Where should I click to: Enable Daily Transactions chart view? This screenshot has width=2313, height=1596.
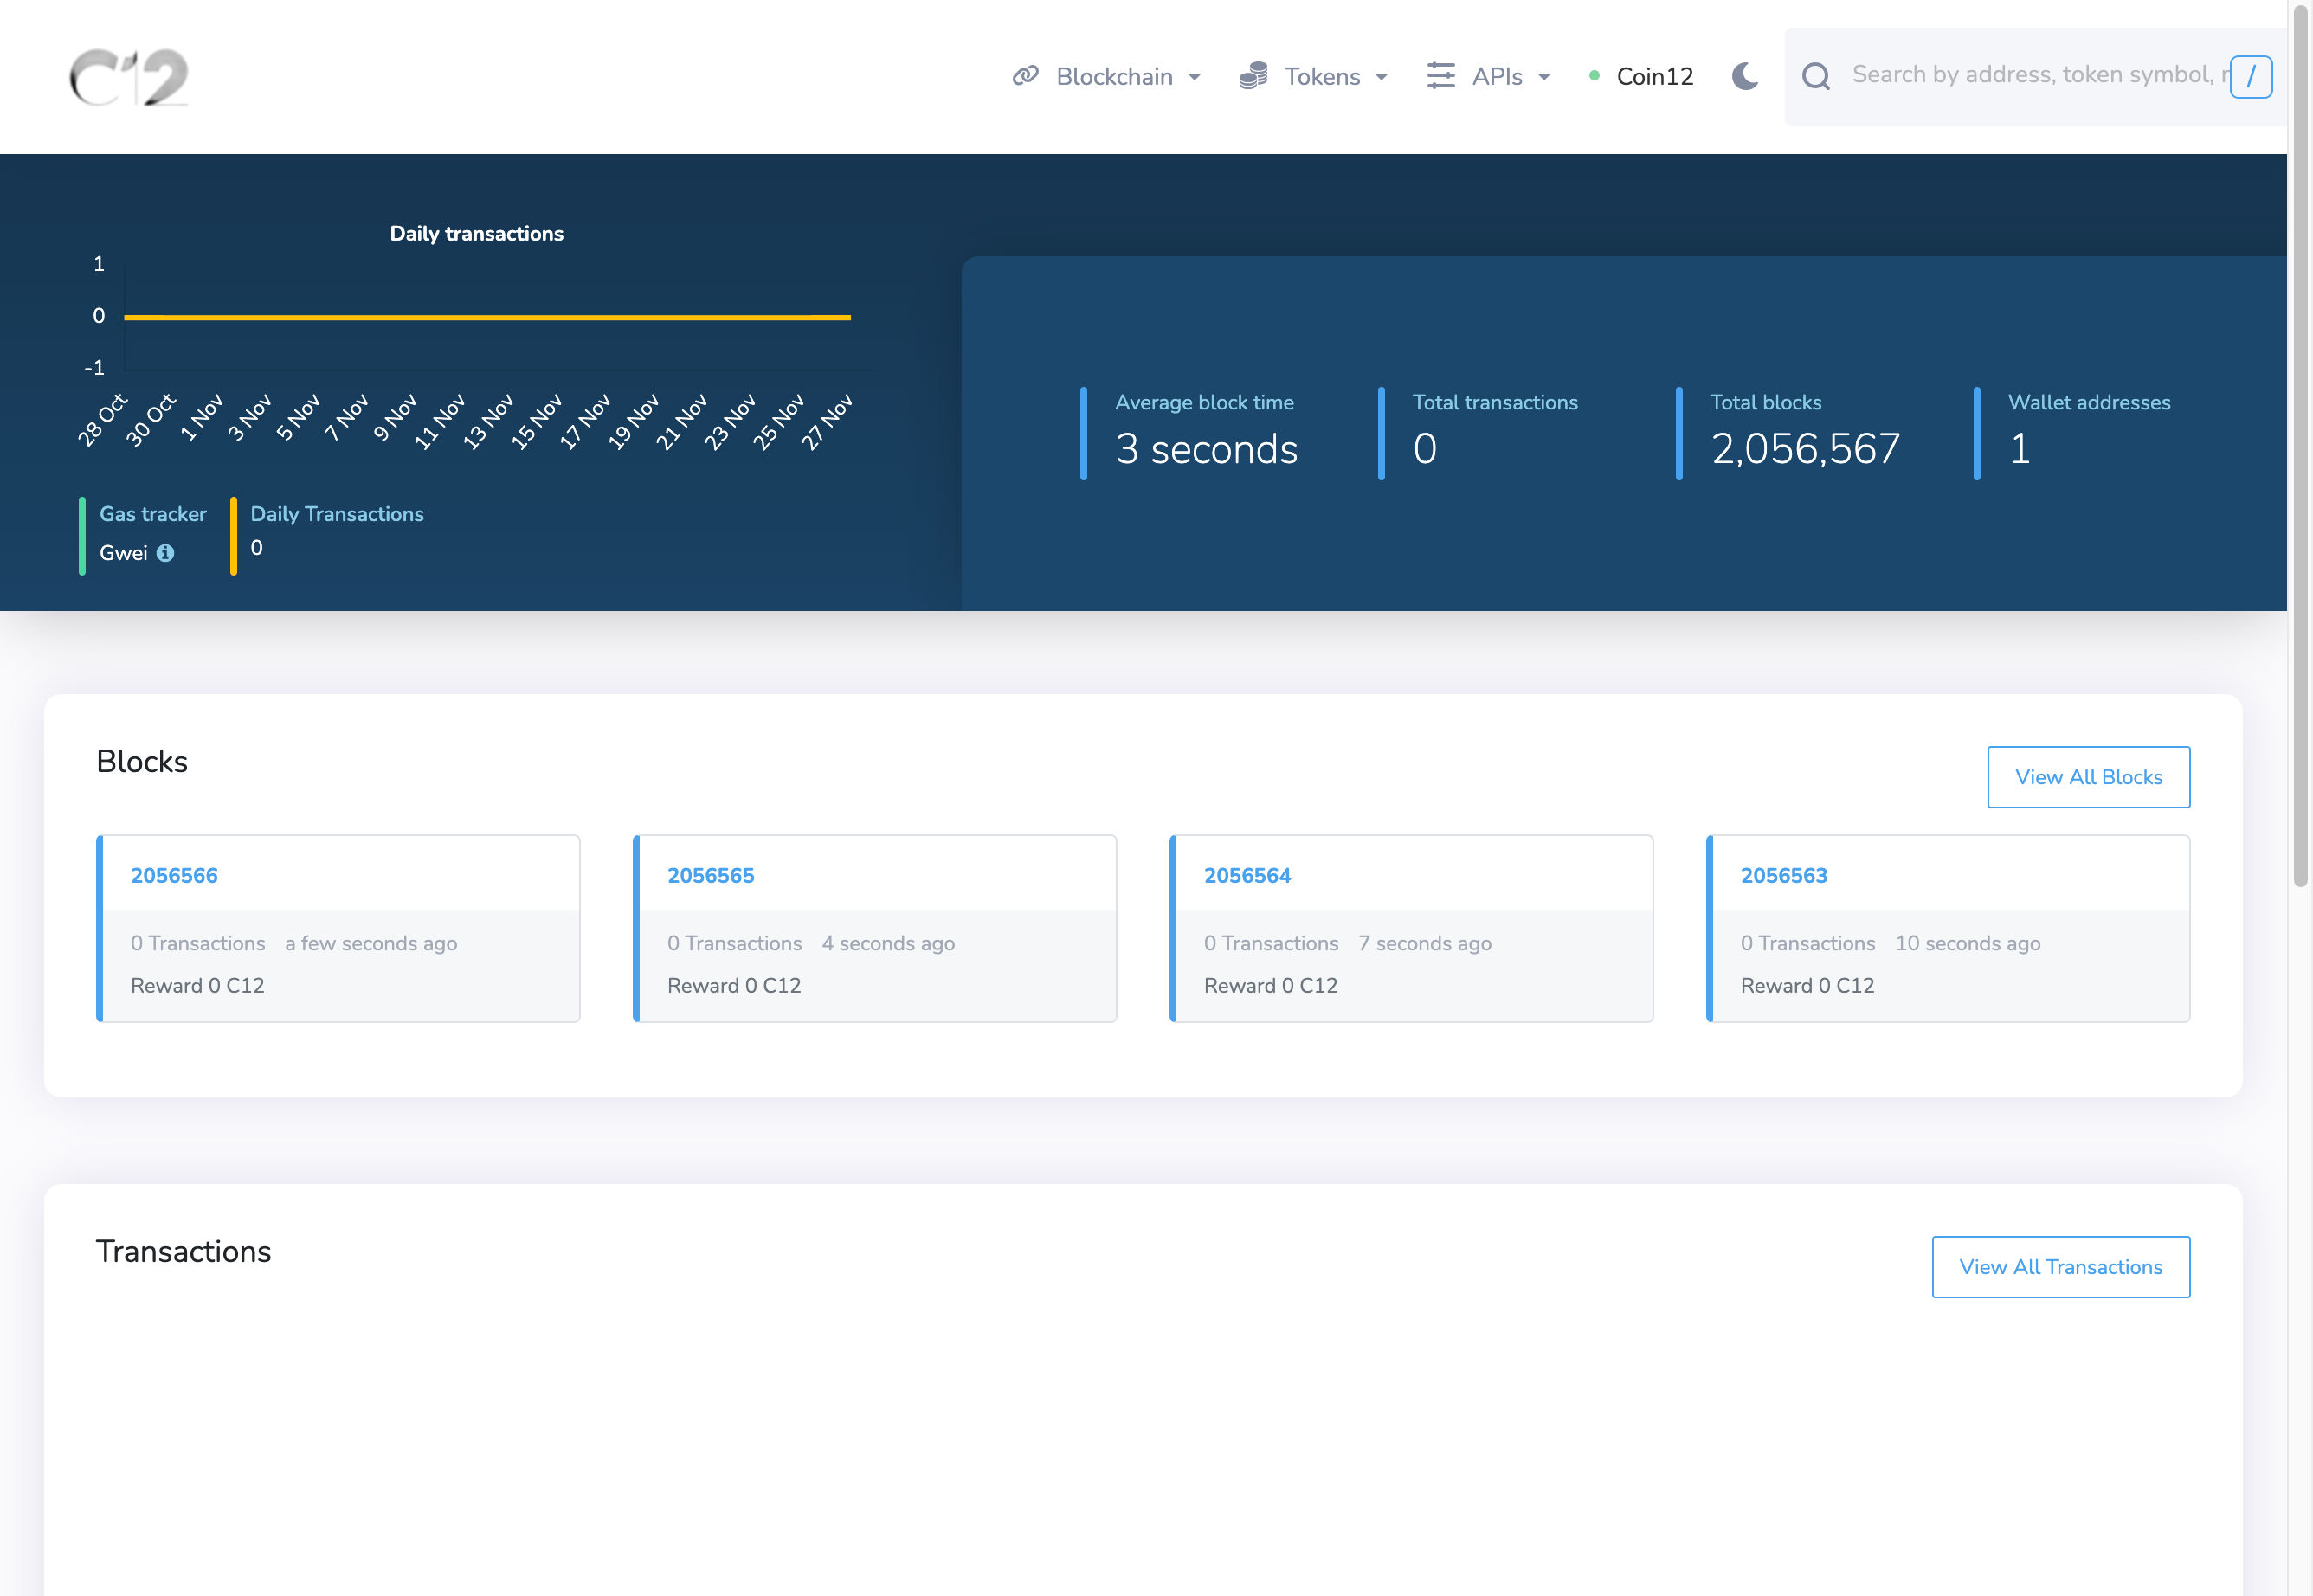click(x=338, y=513)
